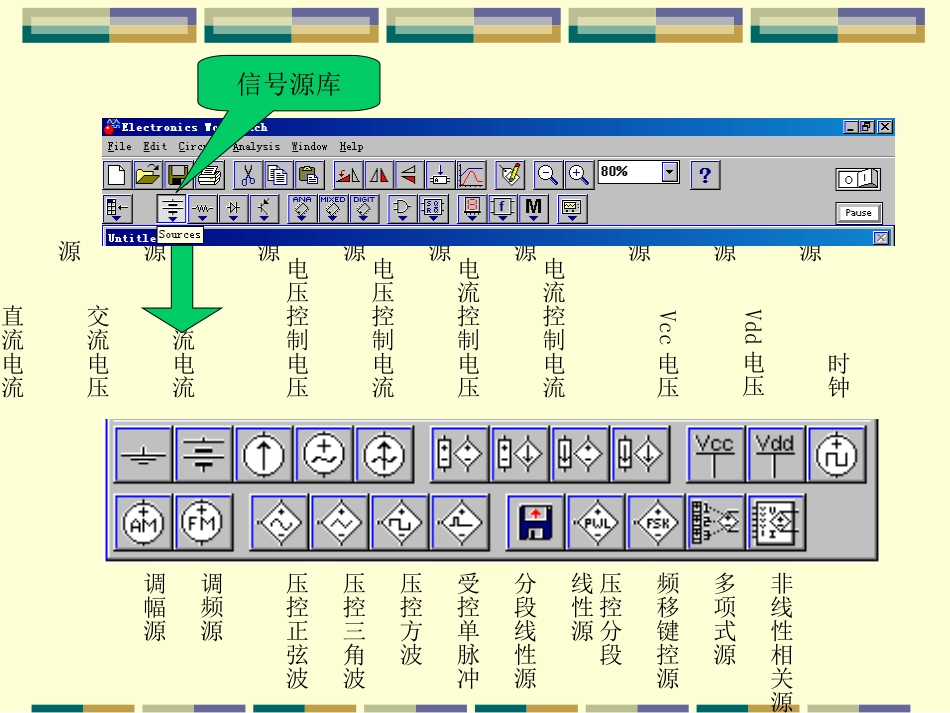Viewport: 950px width, 713px height.
Task: Open the DIGIT digital ICs bin
Action: 364,208
